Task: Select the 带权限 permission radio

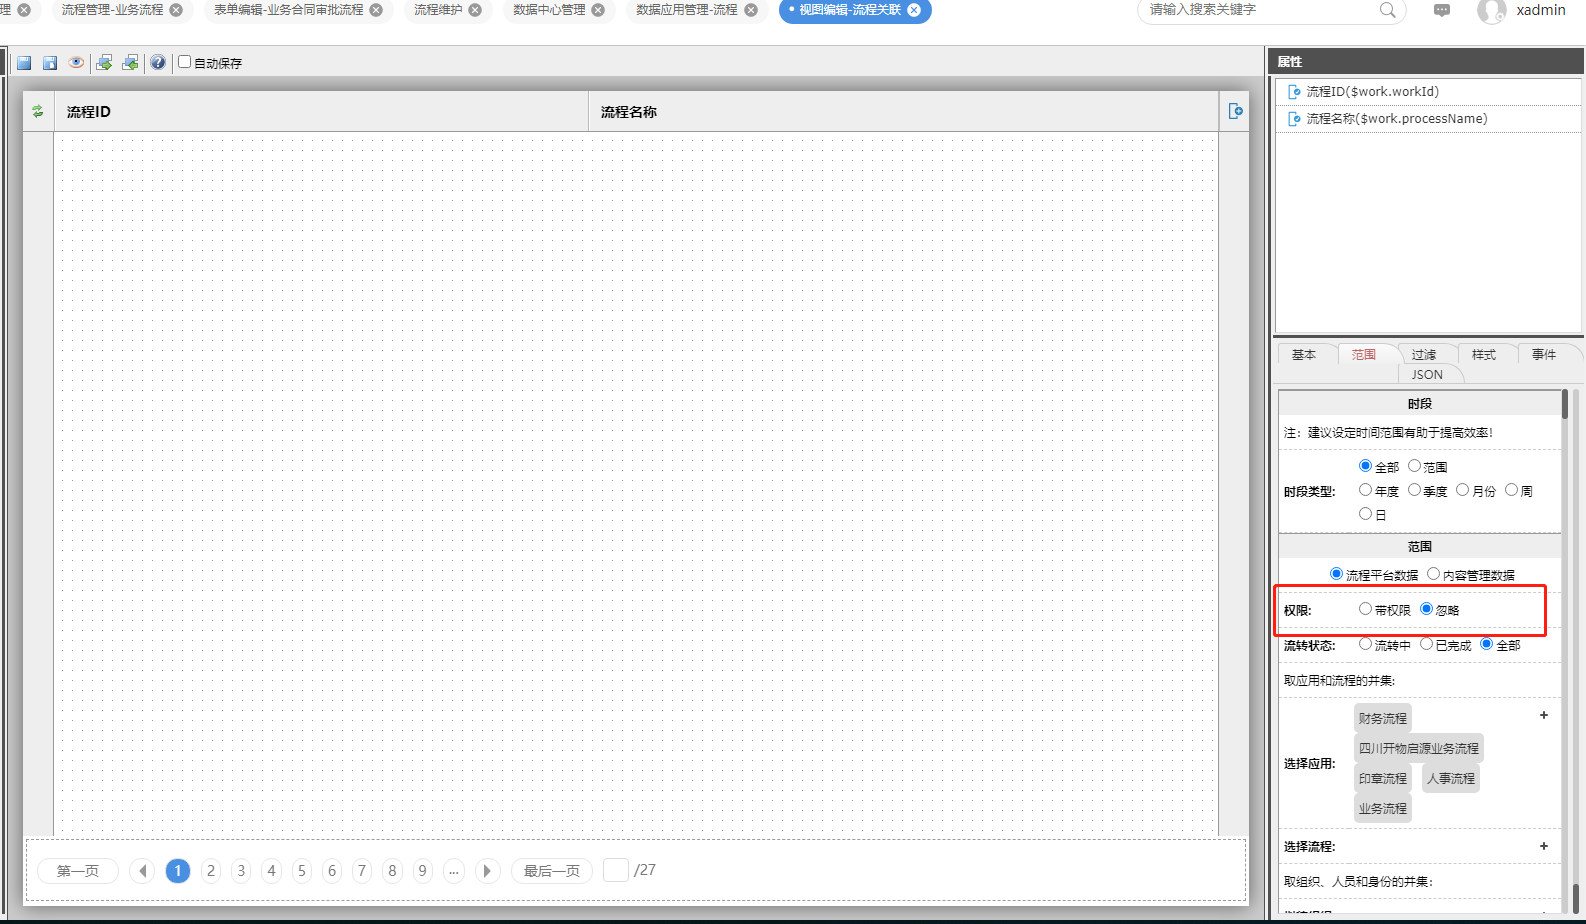Action: 1365,609
